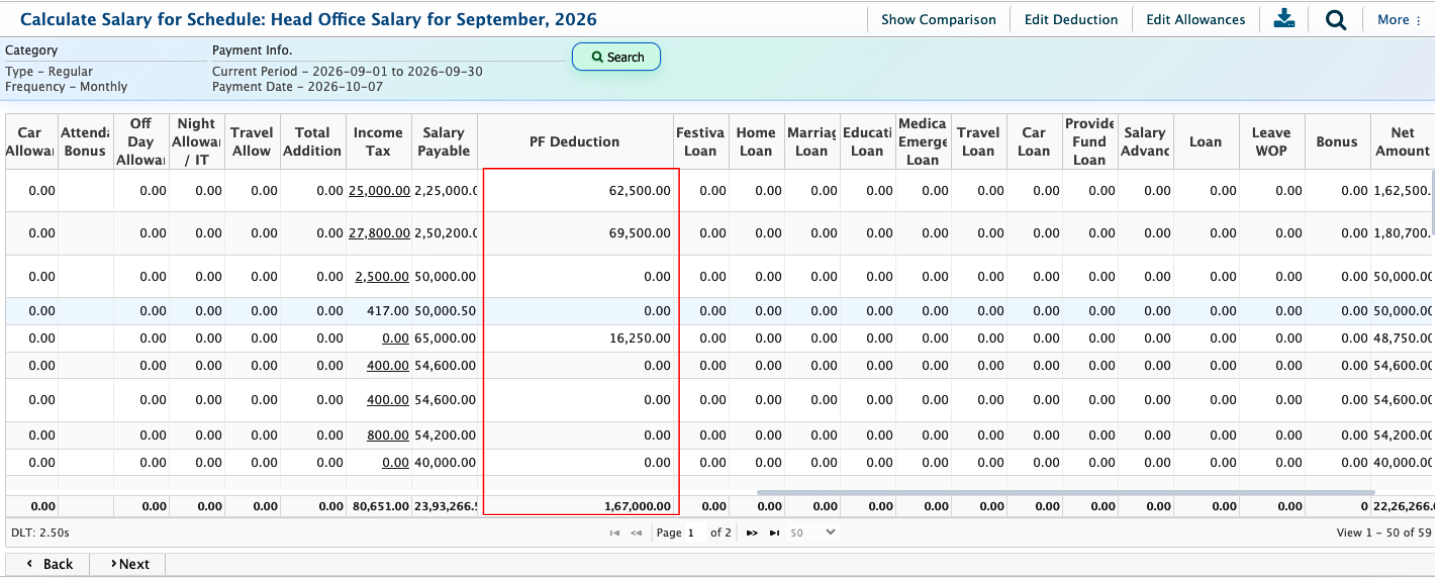The width and height of the screenshot is (1435, 578).
Task: Open the 25,000.00 income tax link
Action: (x=379, y=190)
